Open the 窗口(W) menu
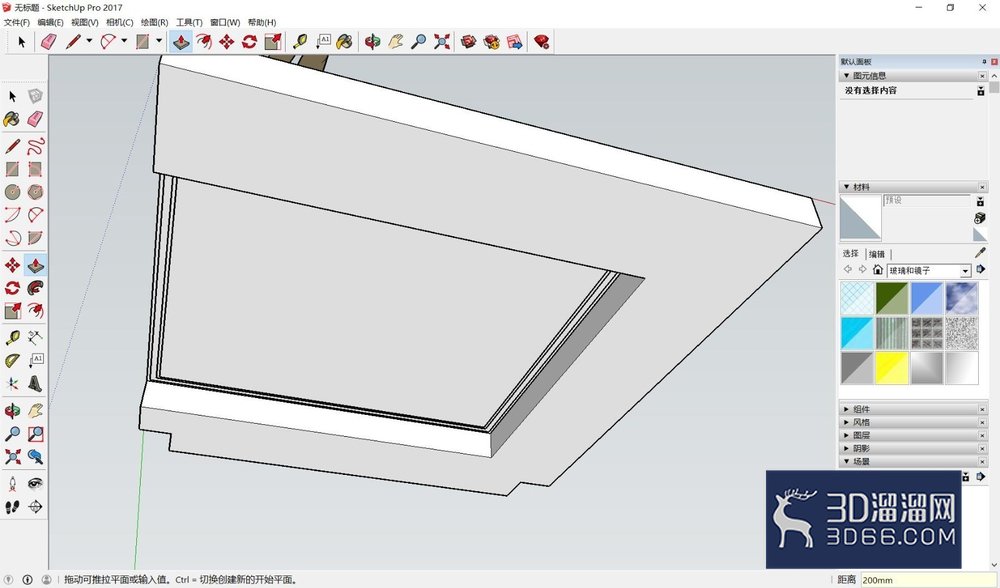 tap(224, 22)
